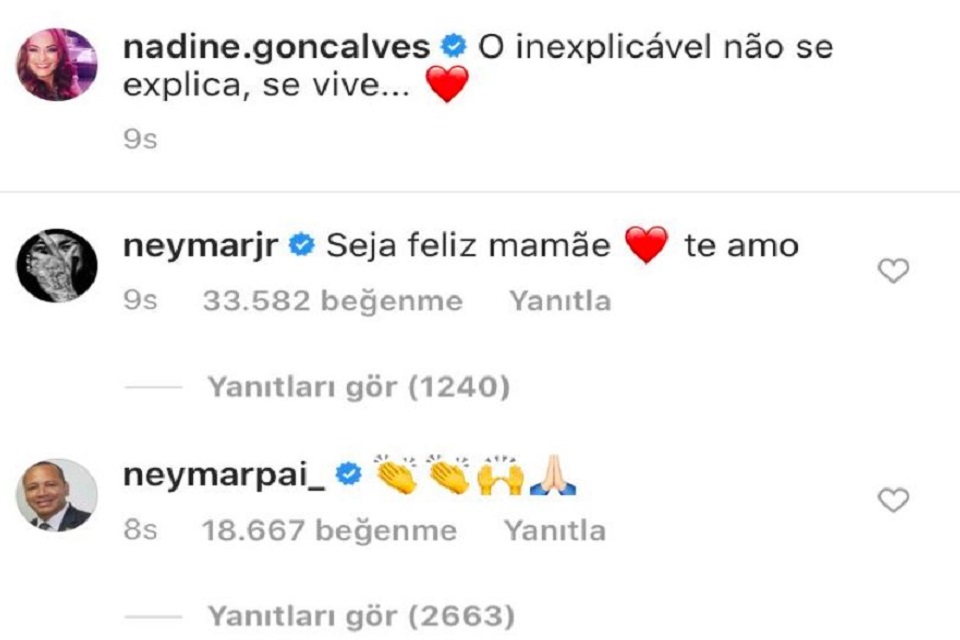Open the nadine.goncalves profile picture
The width and height of the screenshot is (960, 640).
pyautogui.click(x=56, y=64)
